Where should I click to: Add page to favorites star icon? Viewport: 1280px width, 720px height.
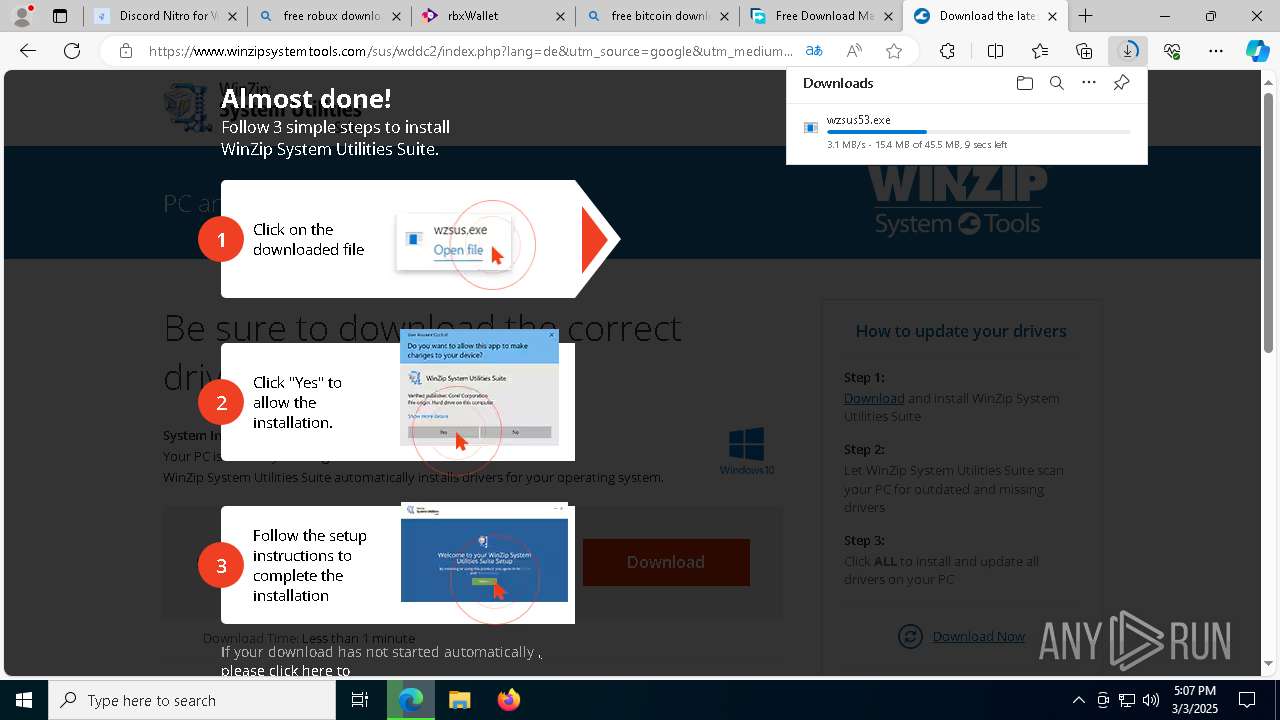pyautogui.click(x=894, y=51)
